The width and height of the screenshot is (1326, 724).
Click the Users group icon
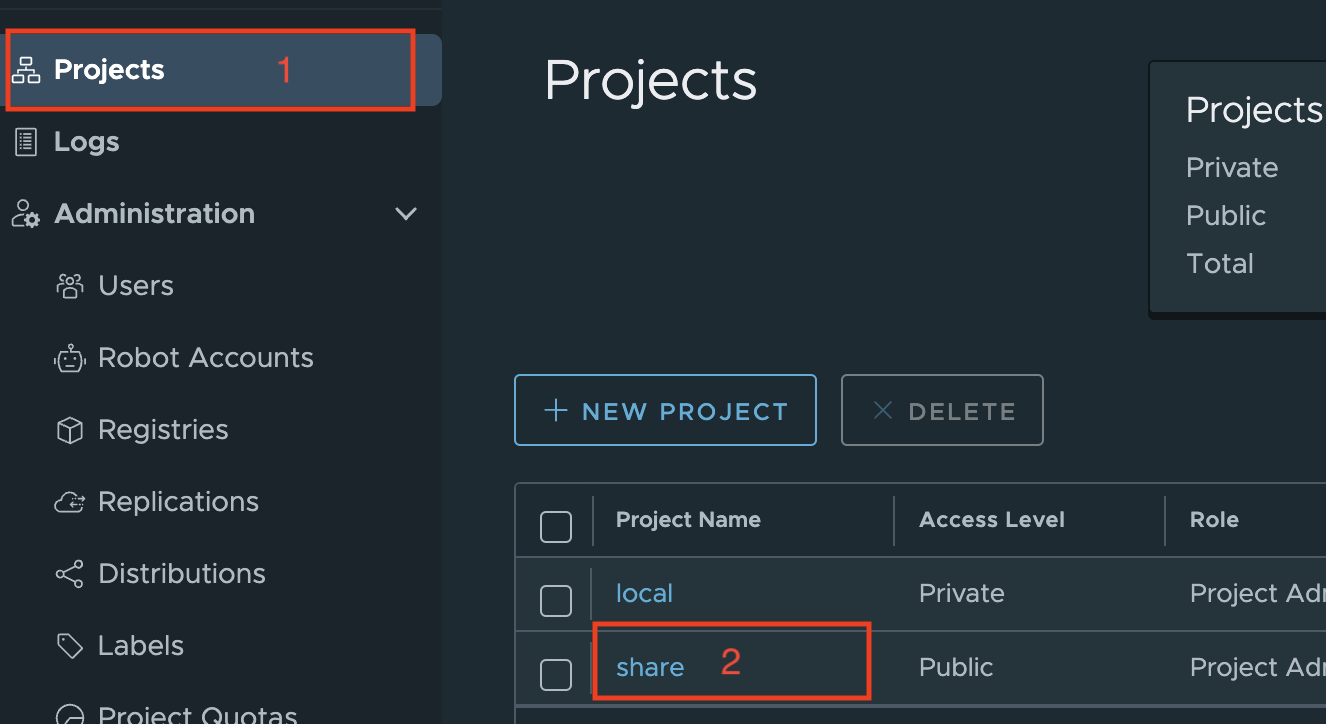click(x=70, y=286)
